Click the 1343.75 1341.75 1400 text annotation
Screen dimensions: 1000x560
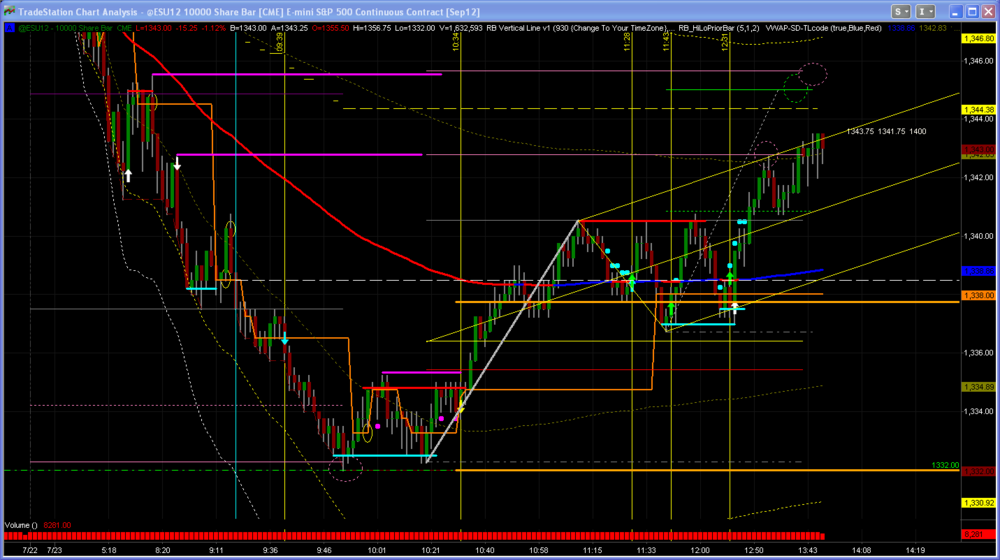pos(886,131)
